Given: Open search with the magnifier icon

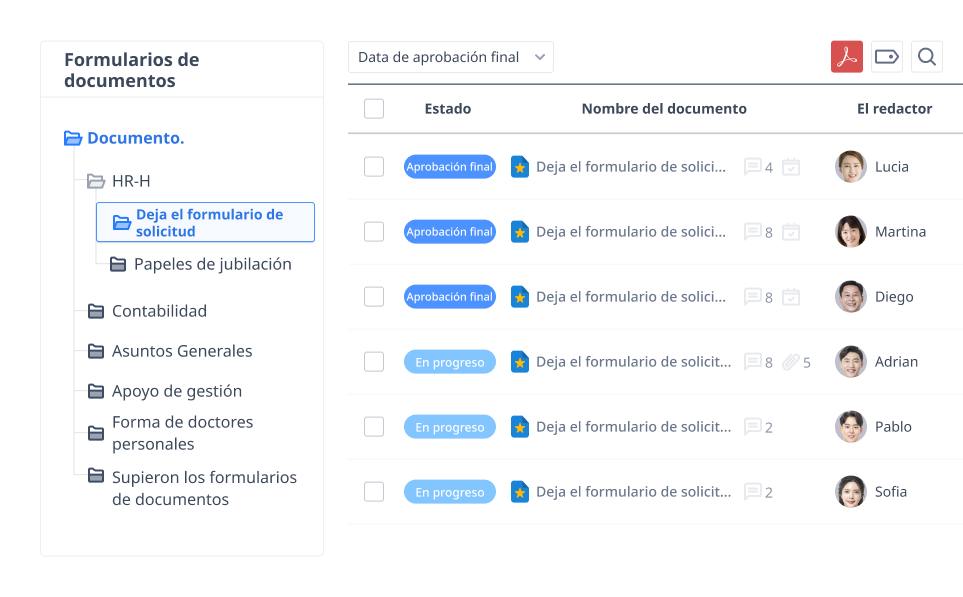Looking at the screenshot, I should pyautogui.click(x=926, y=57).
